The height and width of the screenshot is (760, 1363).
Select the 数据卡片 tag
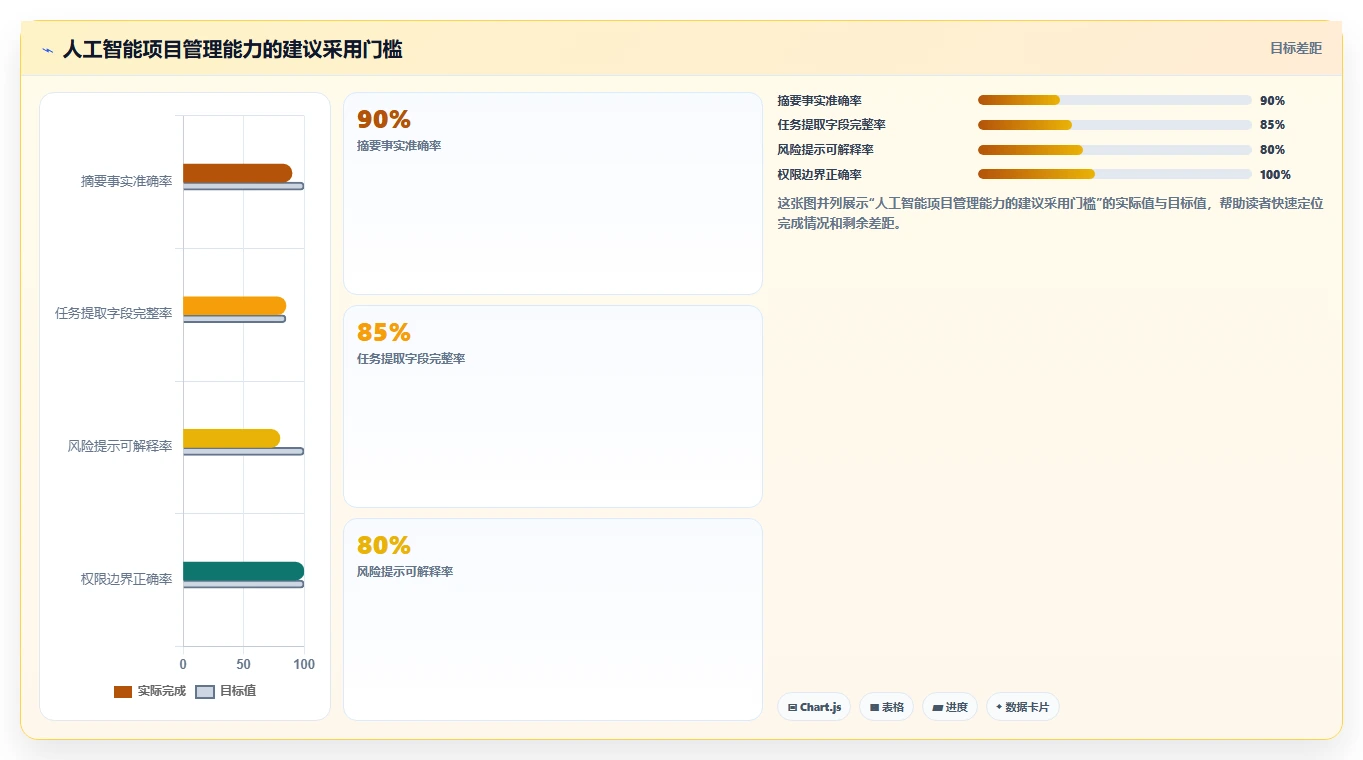pyautogui.click(x=1023, y=707)
